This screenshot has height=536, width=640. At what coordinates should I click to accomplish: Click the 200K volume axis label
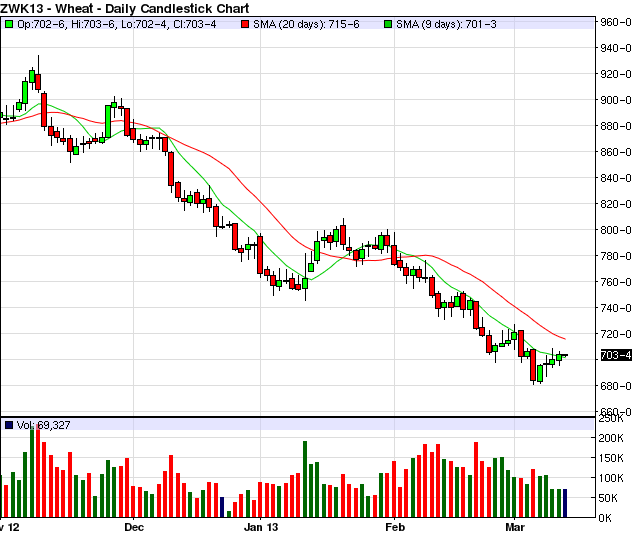click(611, 438)
